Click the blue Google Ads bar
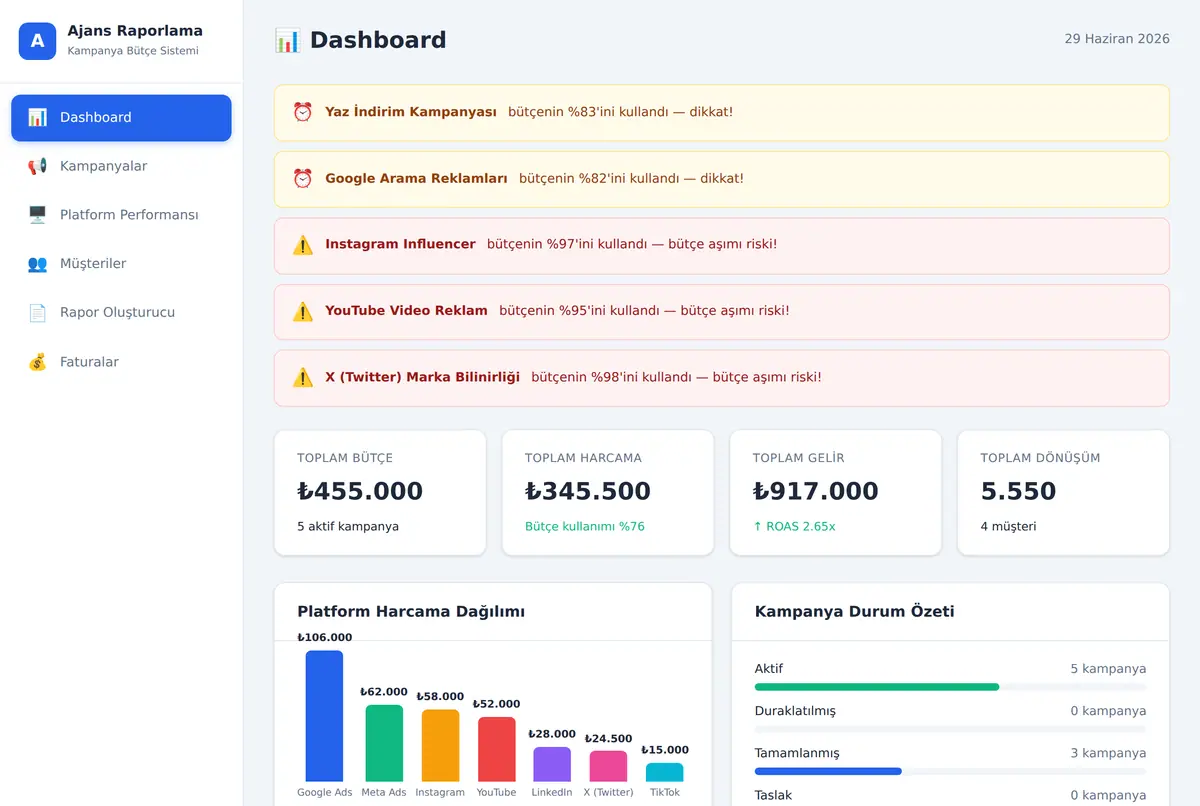Screen dimensions: 1200x806 [324, 716]
